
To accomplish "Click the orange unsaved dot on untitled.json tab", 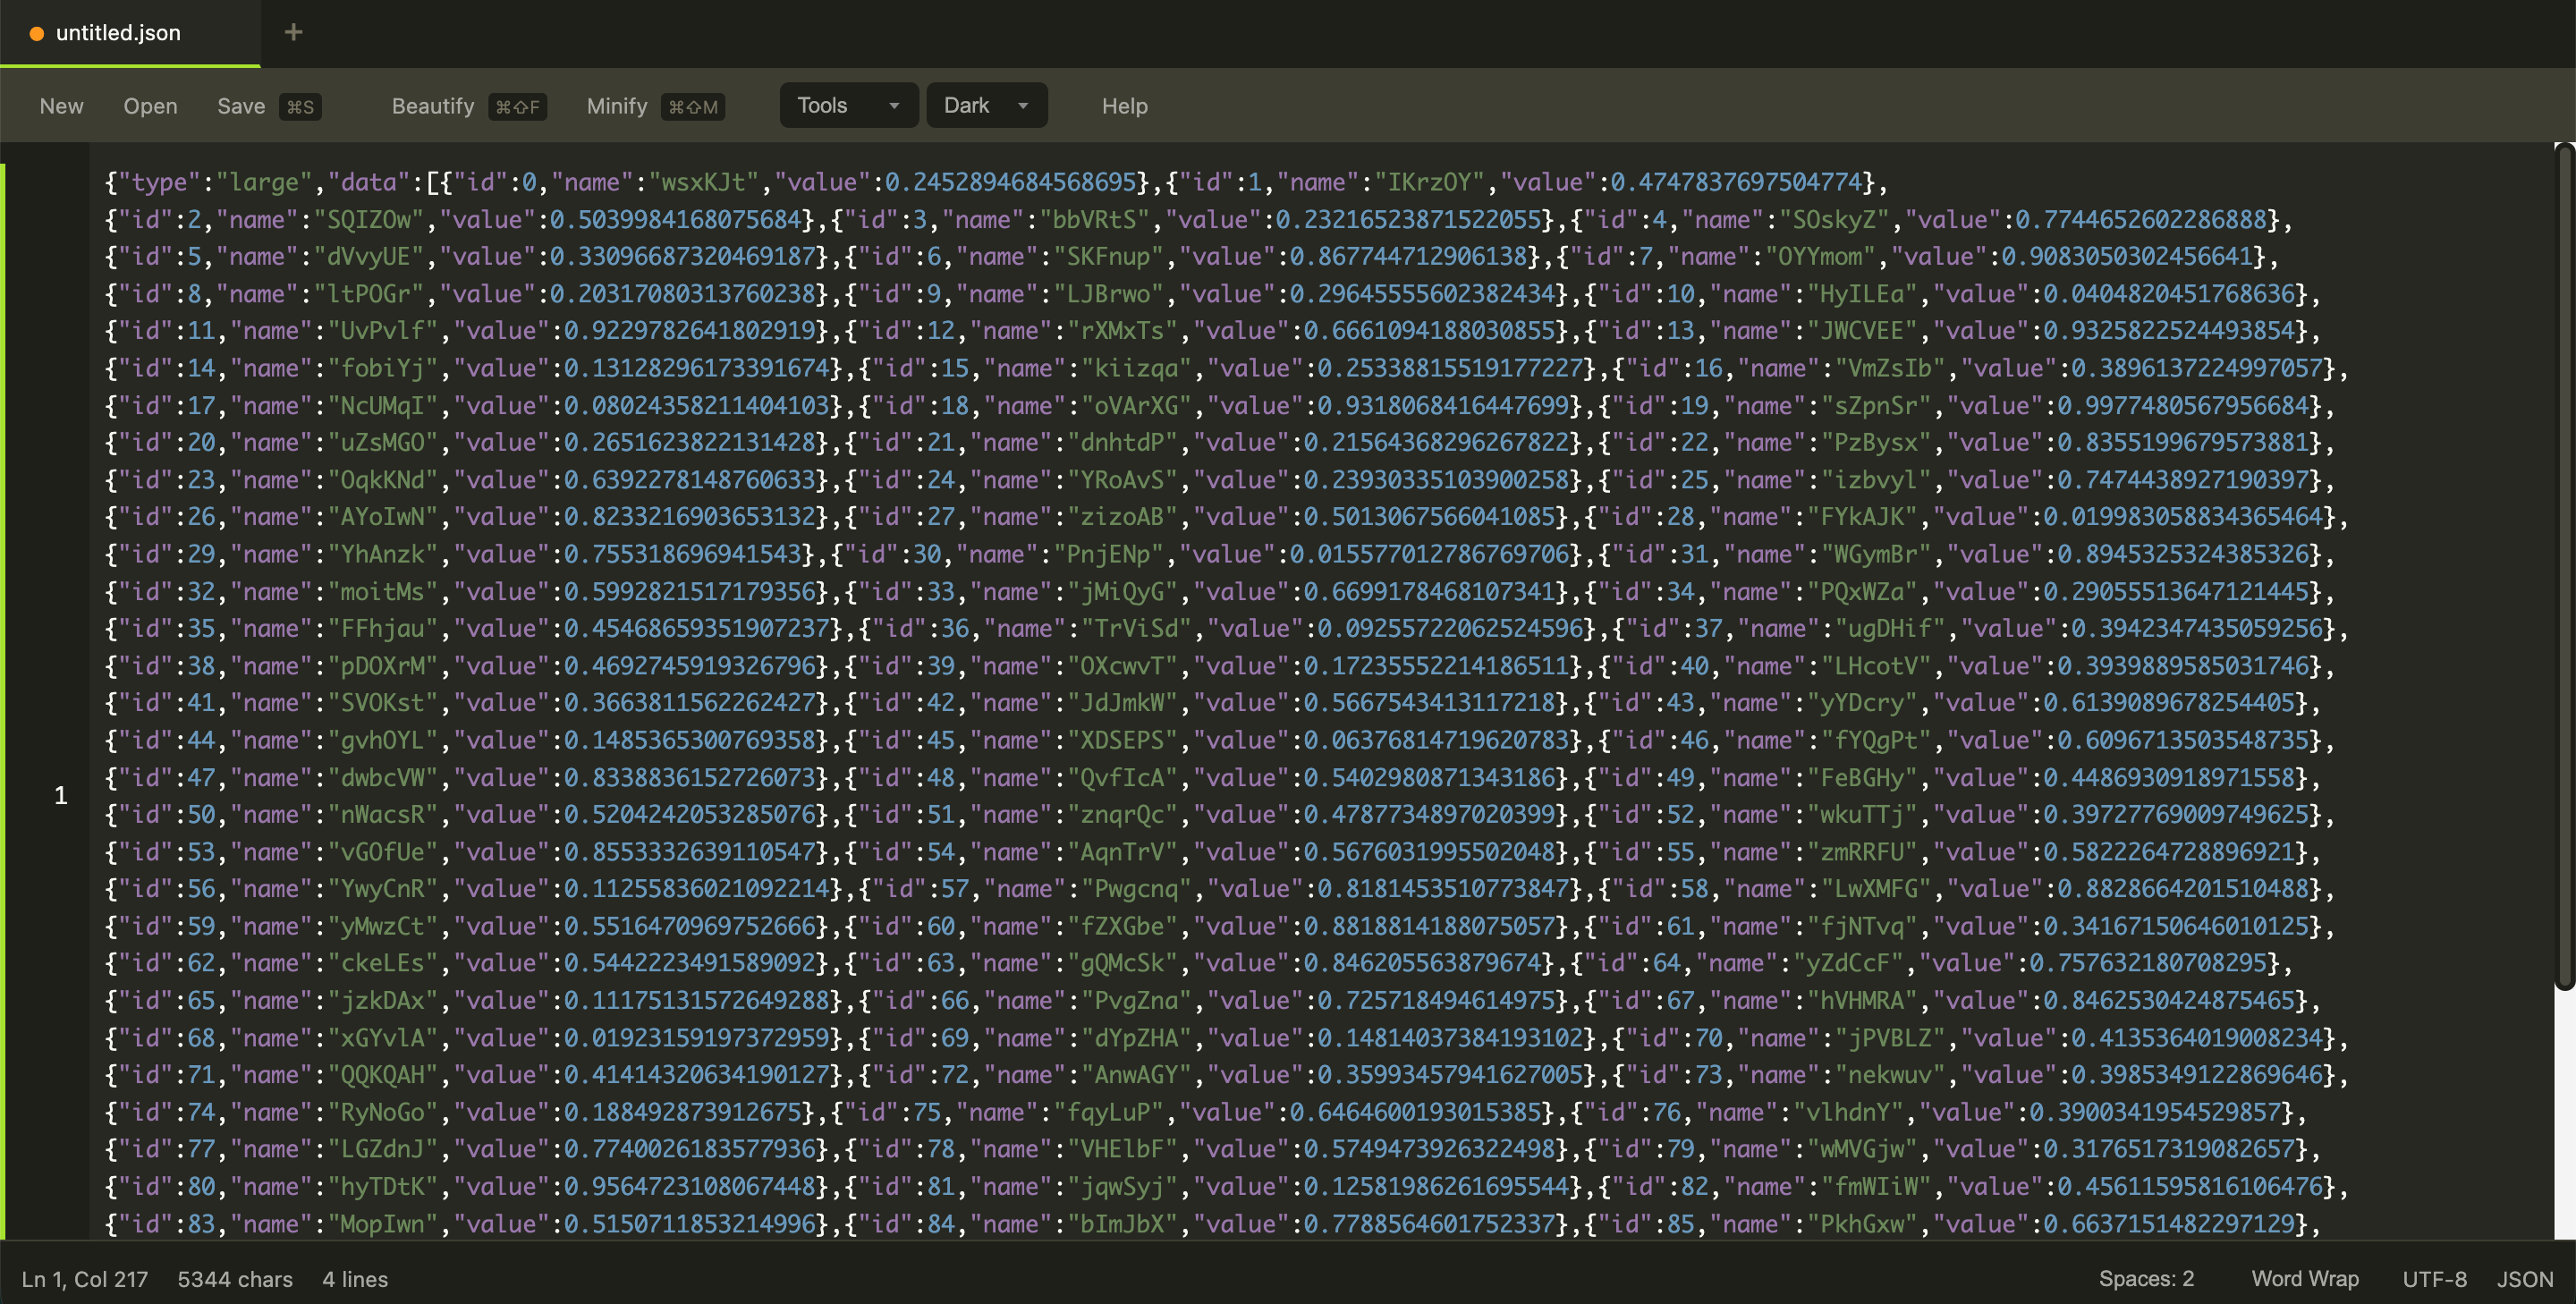I will [x=37, y=33].
